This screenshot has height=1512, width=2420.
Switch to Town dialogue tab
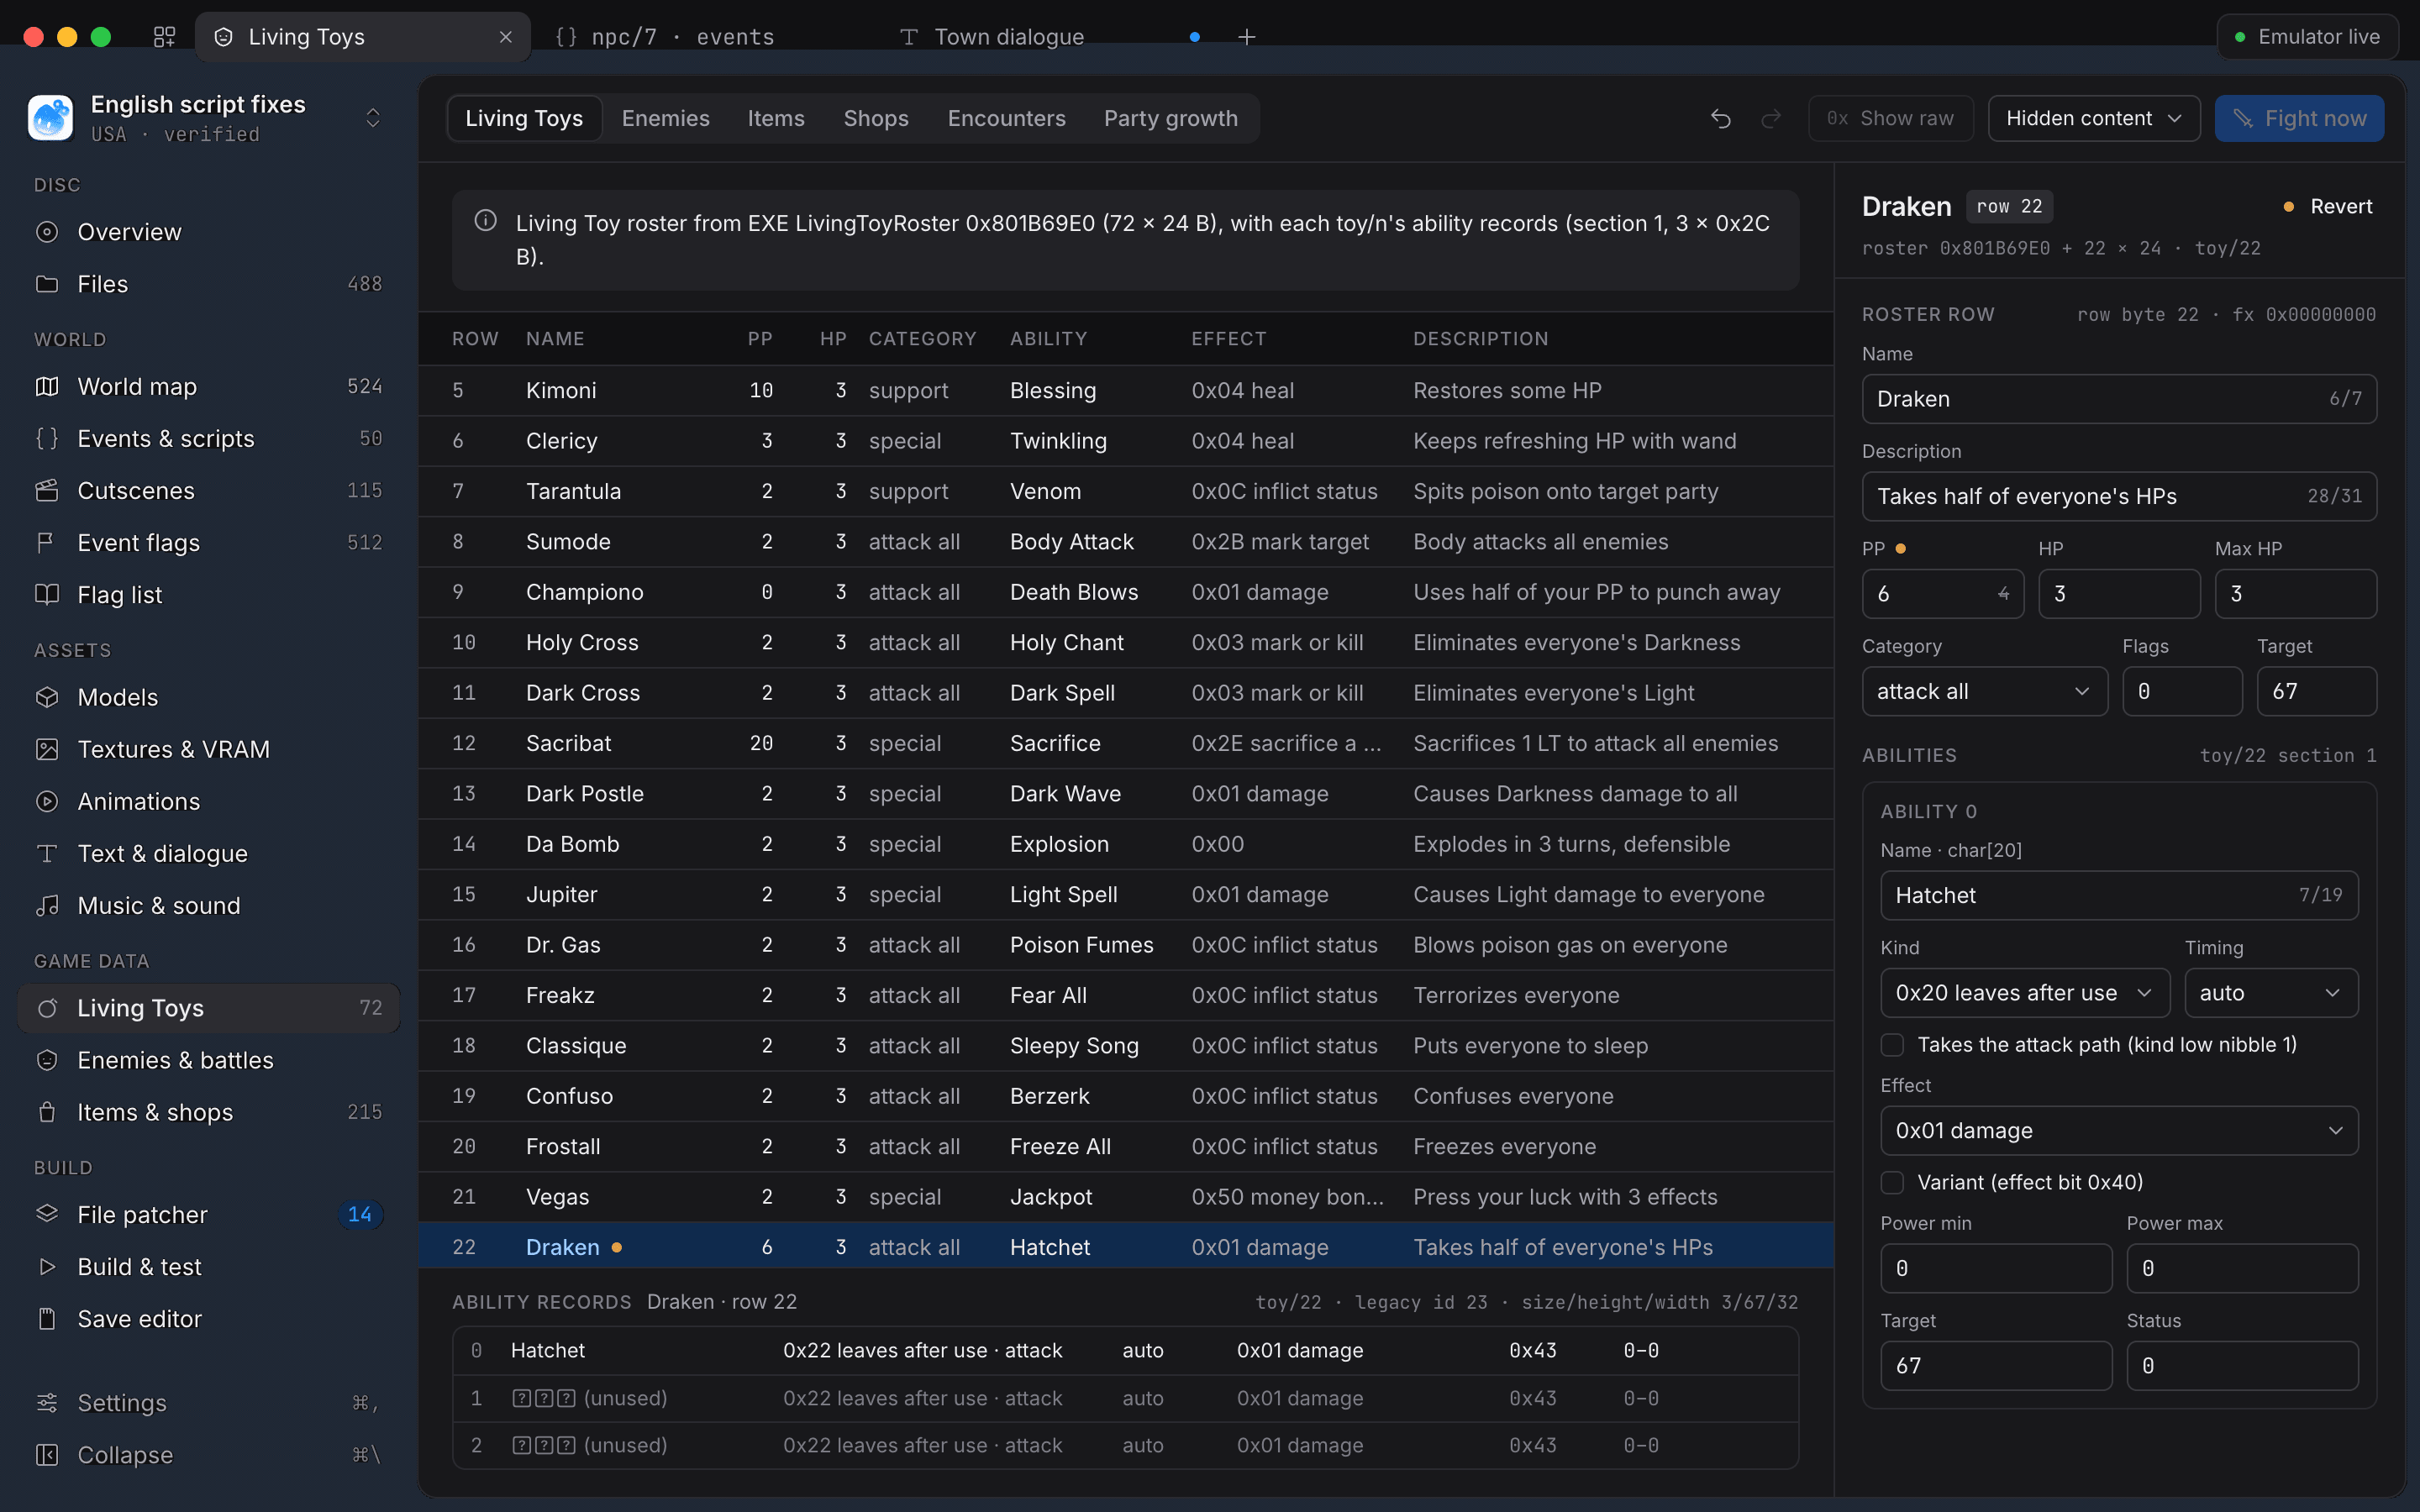tap(1050, 37)
